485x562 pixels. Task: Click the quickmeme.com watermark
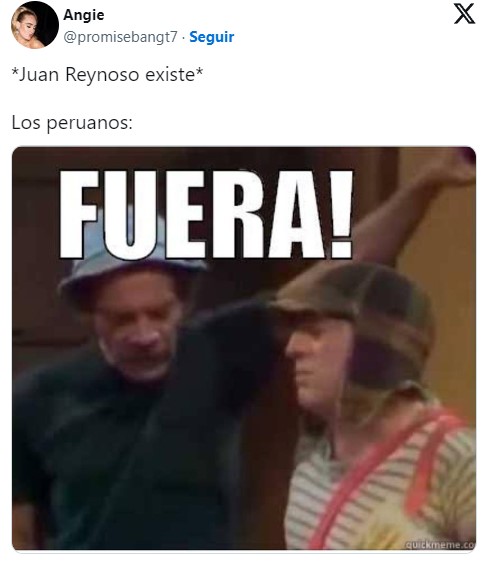pyautogui.click(x=440, y=545)
